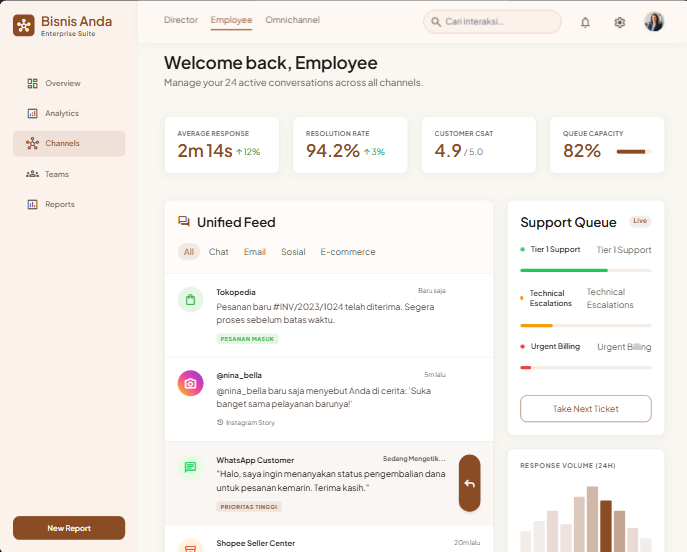Click the Analytics chart icon
Image resolution: width=687 pixels, height=552 pixels.
coord(32,113)
